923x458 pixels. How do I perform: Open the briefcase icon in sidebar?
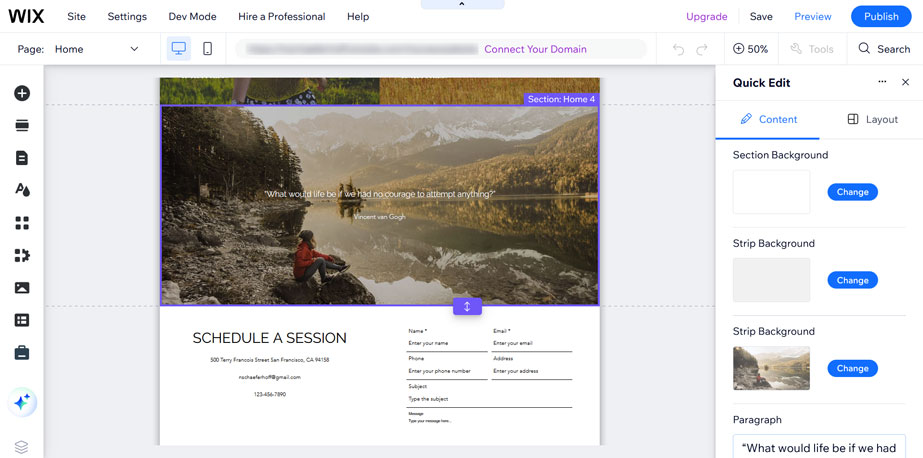22,353
